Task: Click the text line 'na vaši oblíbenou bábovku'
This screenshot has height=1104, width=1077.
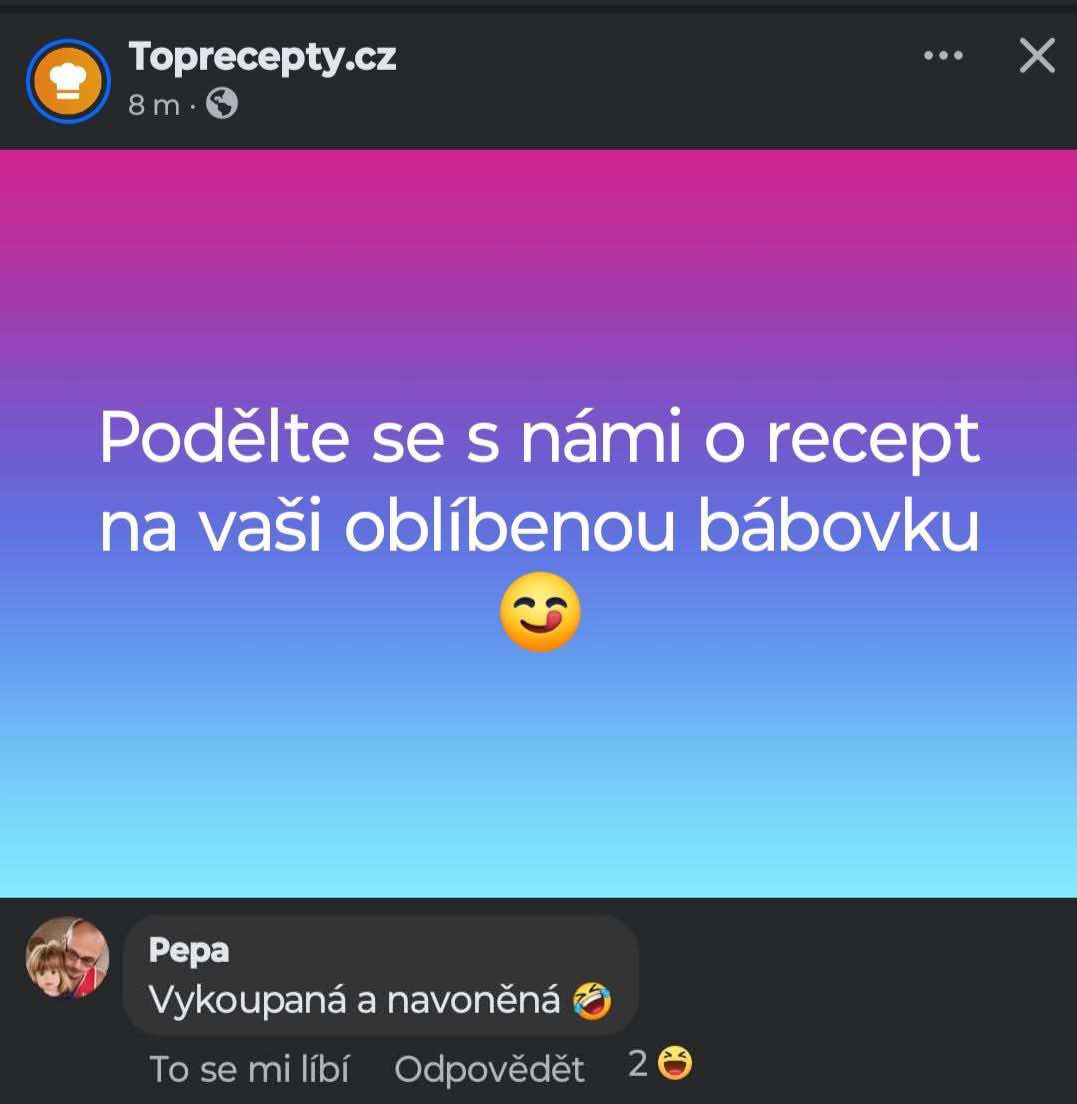Action: 539,527
